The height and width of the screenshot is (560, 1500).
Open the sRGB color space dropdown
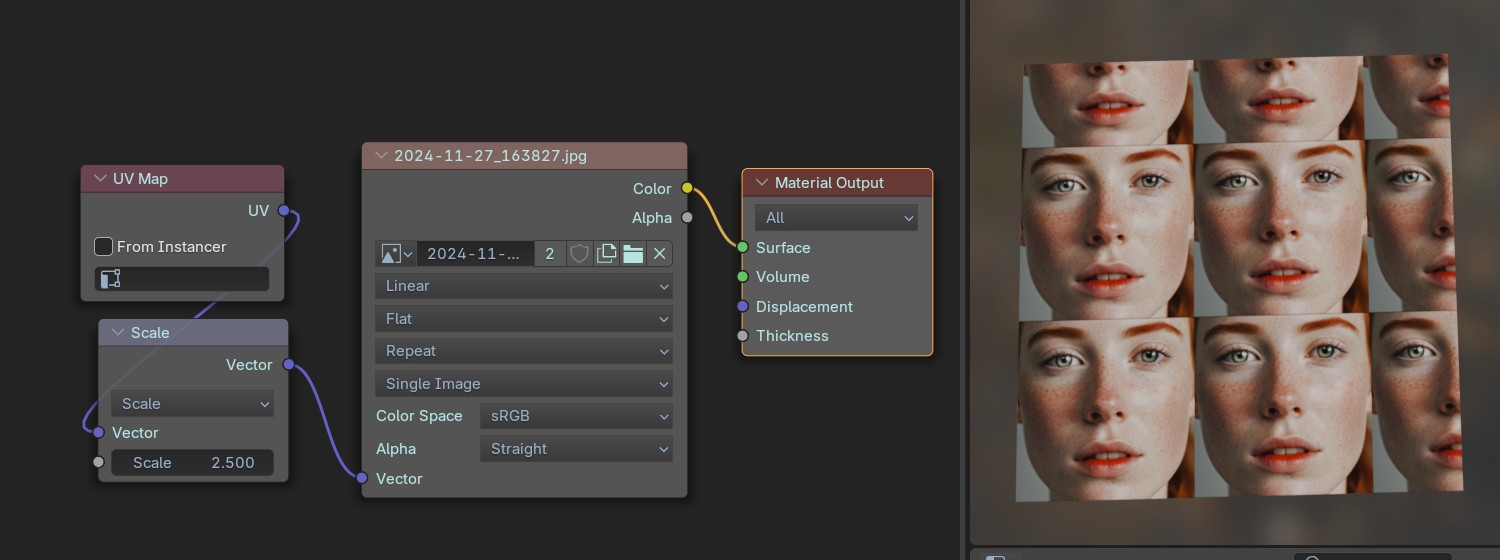click(576, 416)
